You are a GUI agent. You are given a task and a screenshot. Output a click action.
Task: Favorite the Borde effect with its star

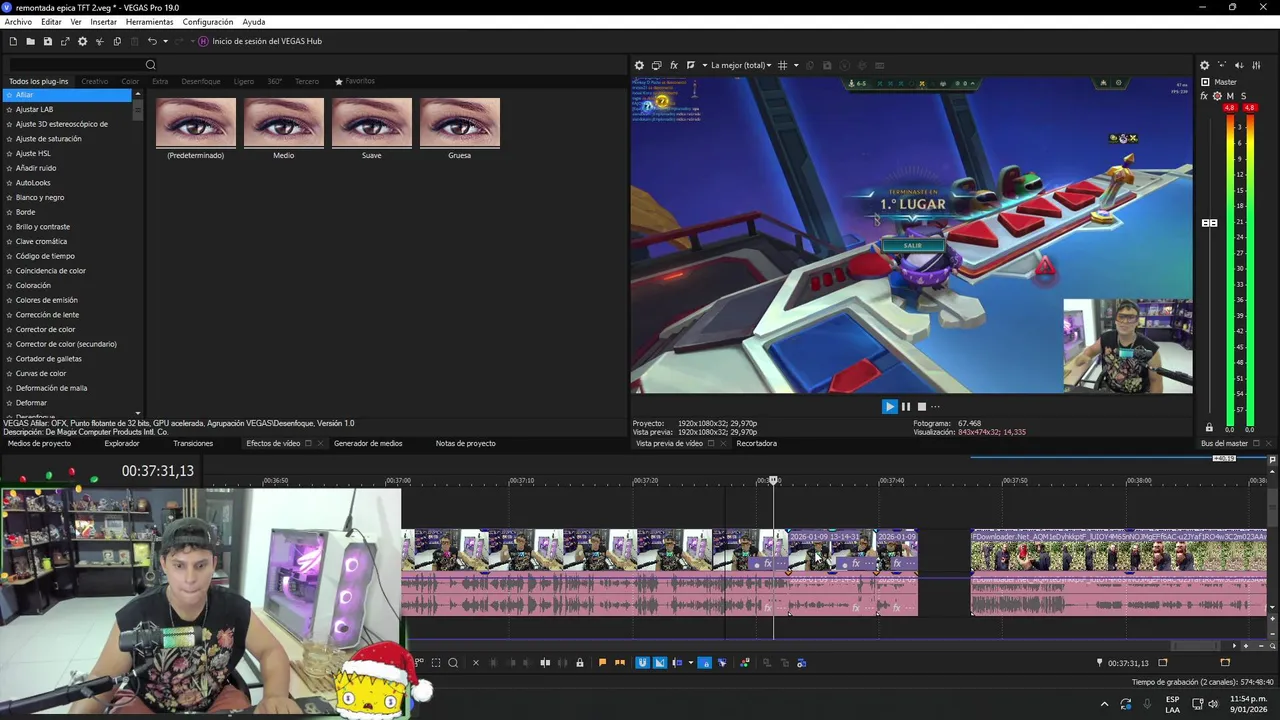click(8, 212)
